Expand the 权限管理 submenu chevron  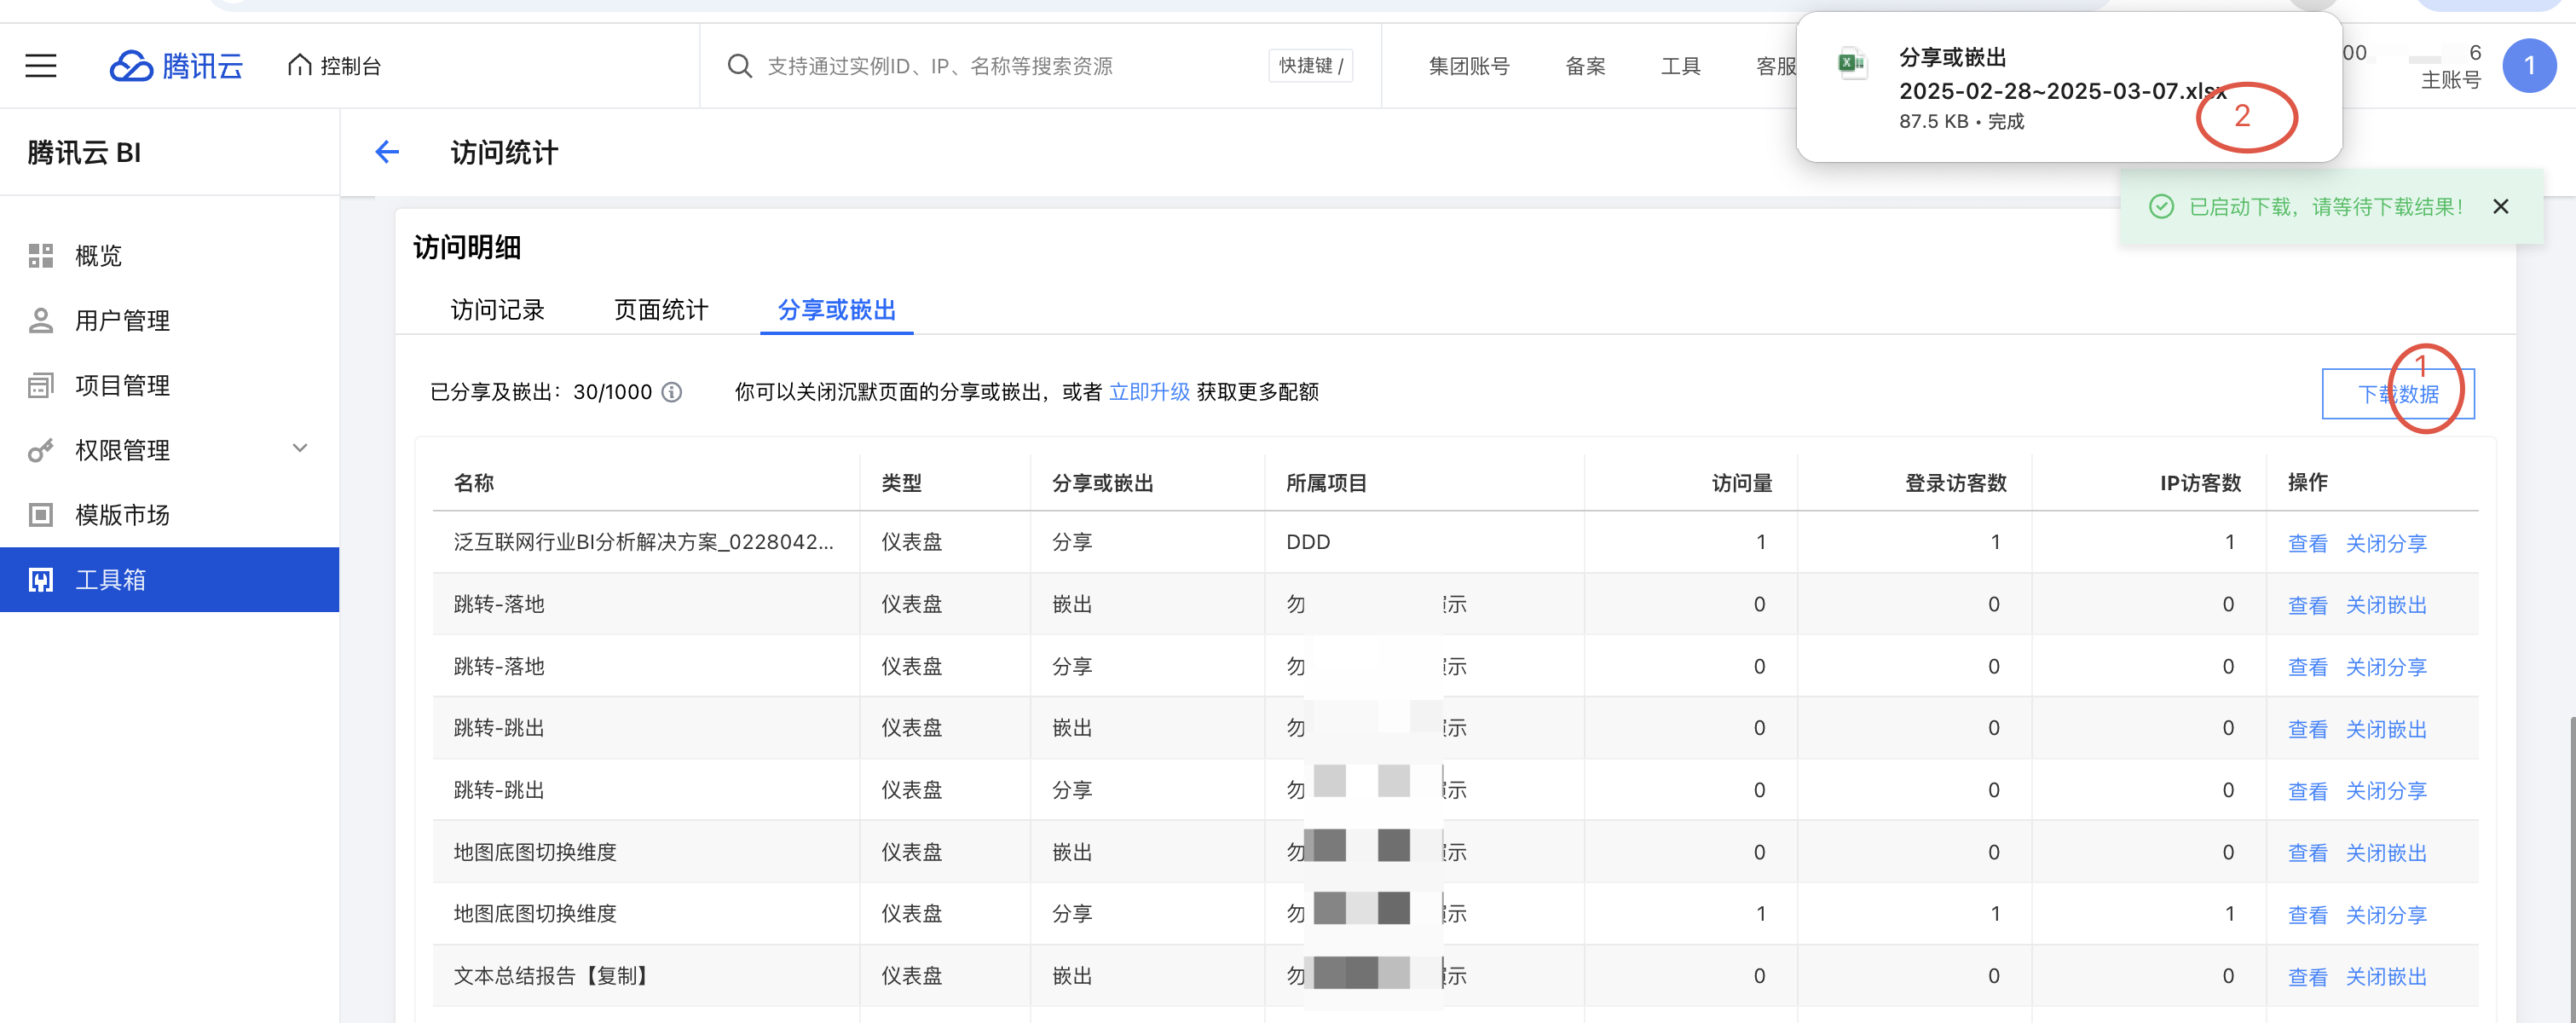tap(300, 449)
